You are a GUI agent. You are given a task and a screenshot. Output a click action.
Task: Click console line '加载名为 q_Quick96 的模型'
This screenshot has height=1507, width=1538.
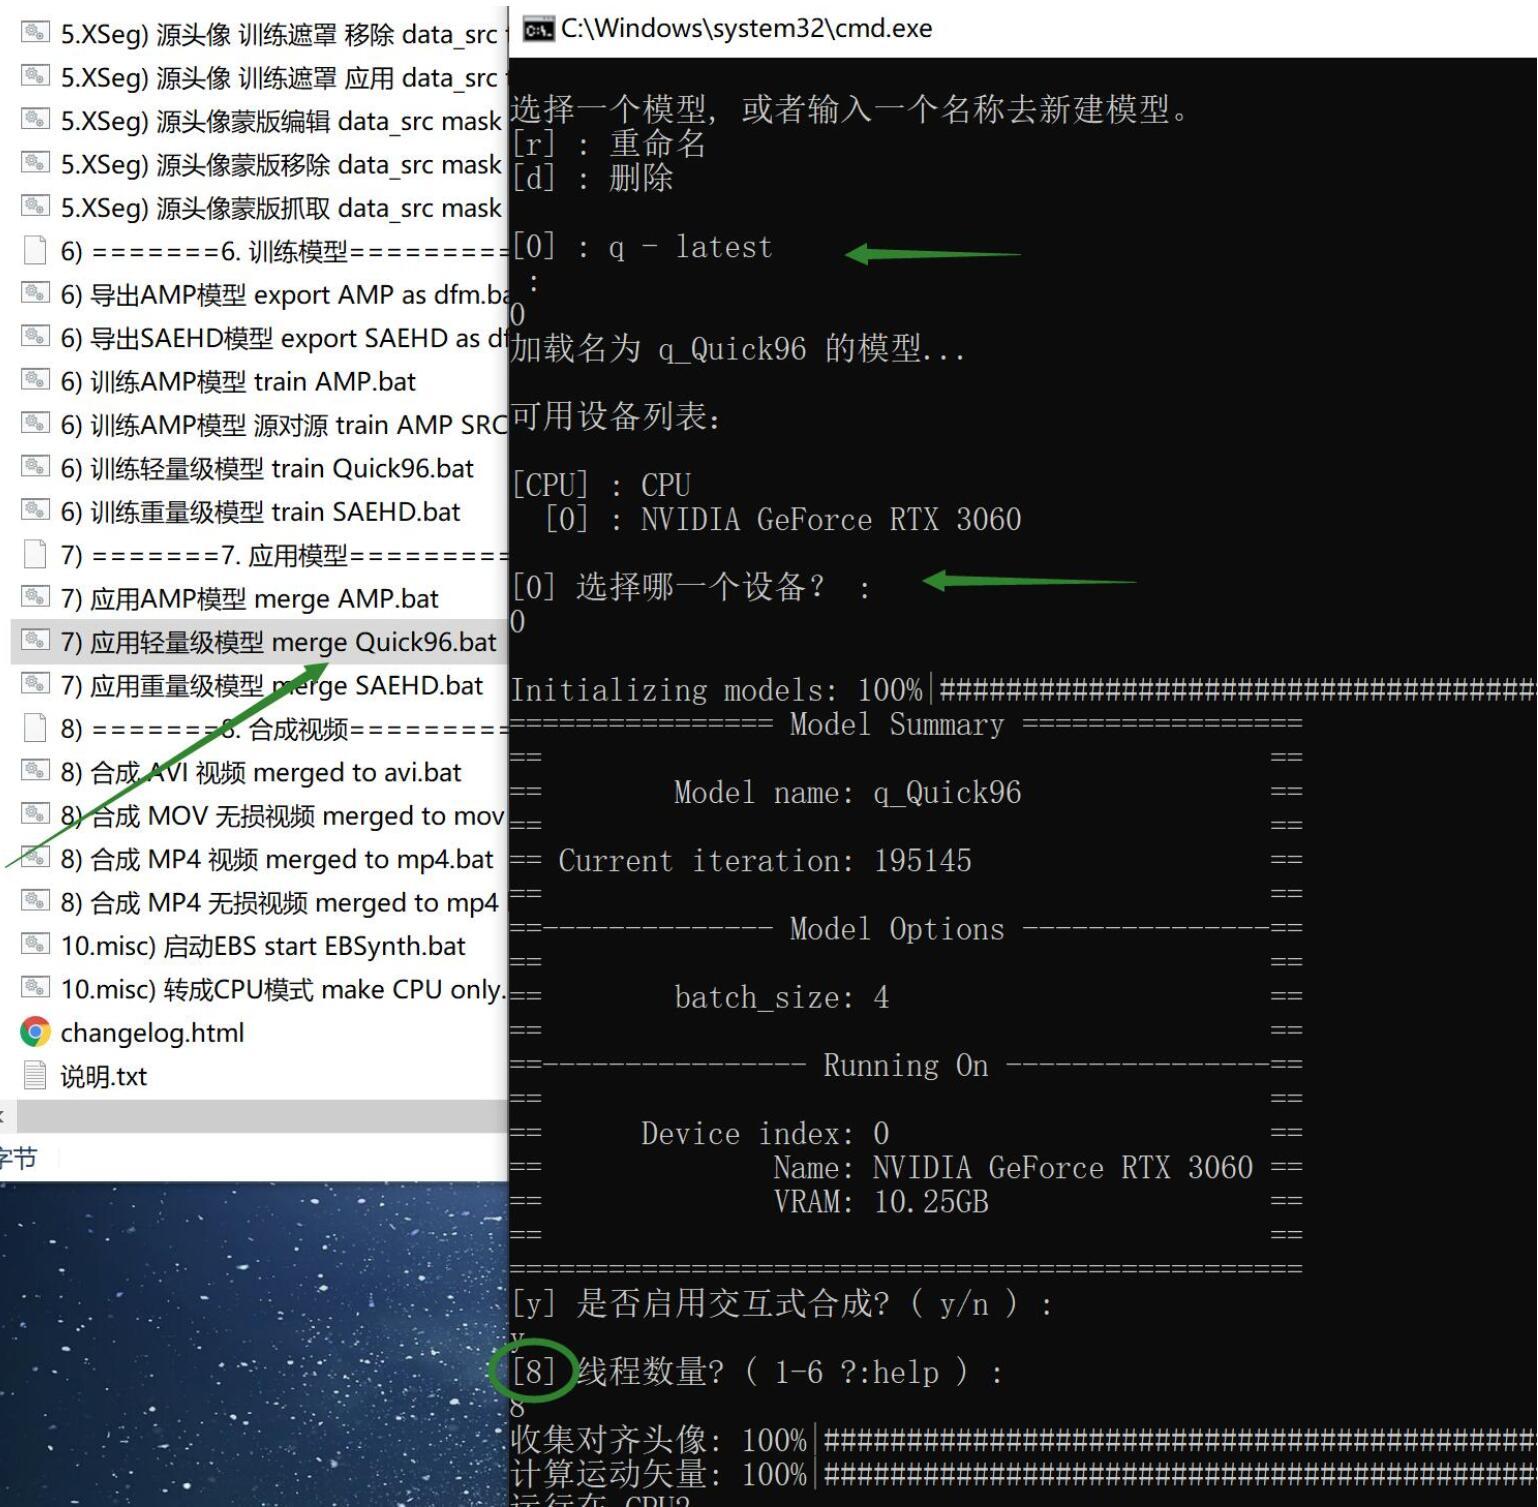738,349
